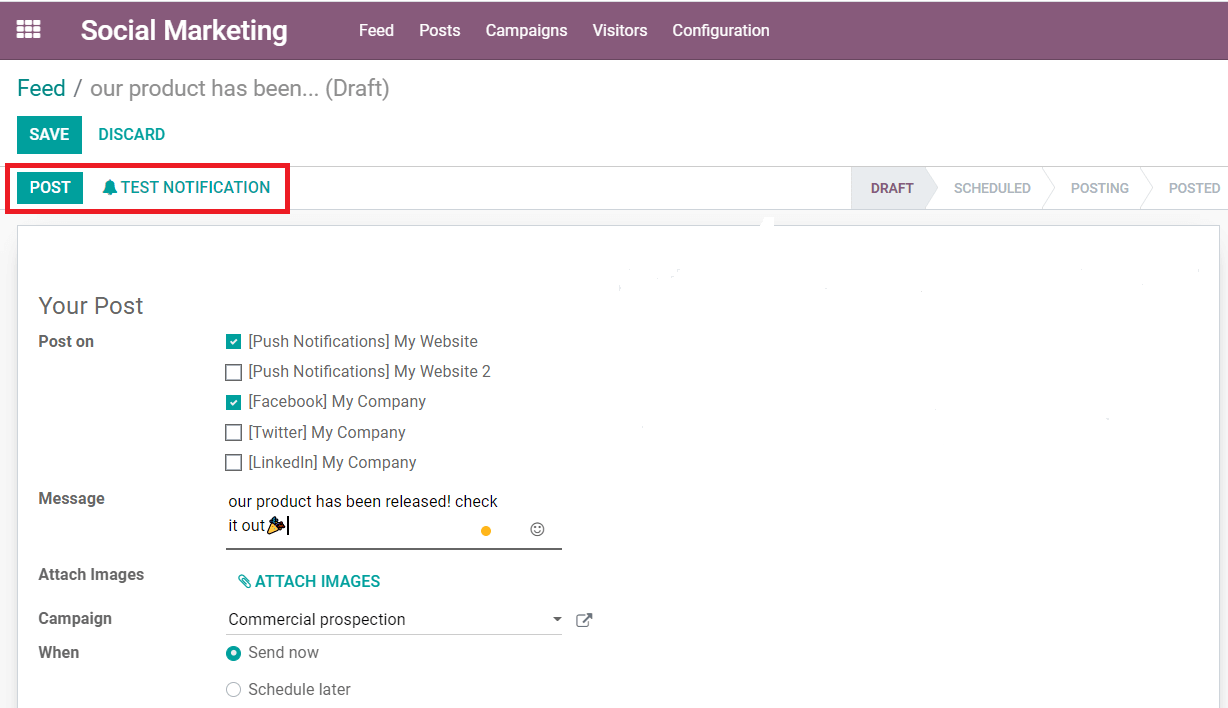Click the Attach Images button with the paperclip
This screenshot has width=1228, height=708.
[x=309, y=581]
